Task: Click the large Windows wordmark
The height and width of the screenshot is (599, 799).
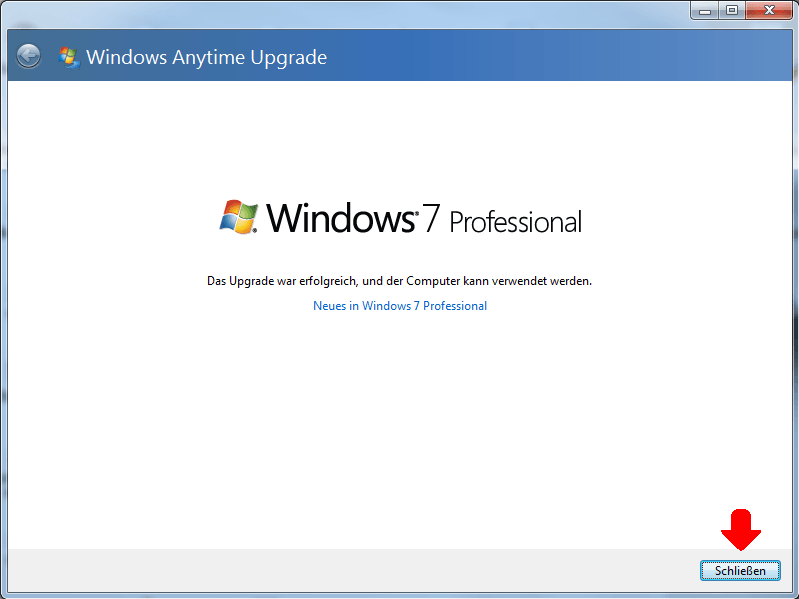Action: click(x=340, y=217)
